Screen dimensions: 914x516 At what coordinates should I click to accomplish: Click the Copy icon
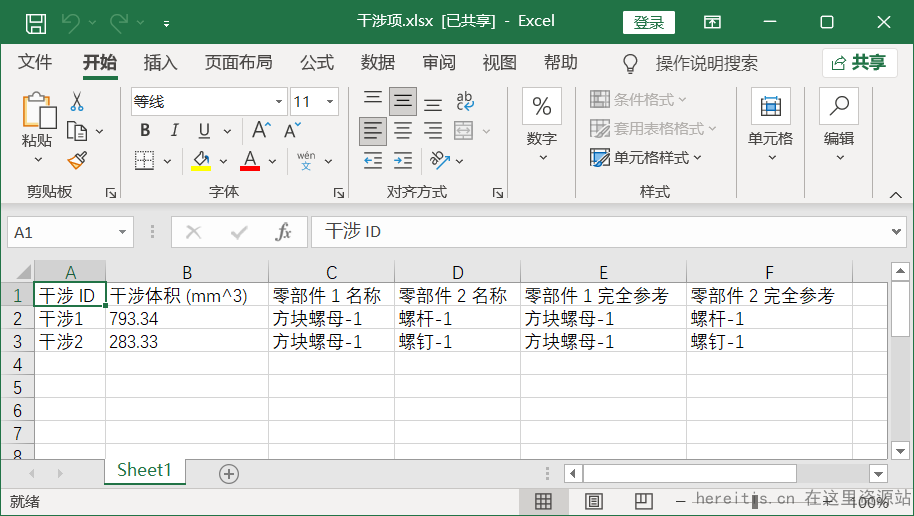pos(77,131)
